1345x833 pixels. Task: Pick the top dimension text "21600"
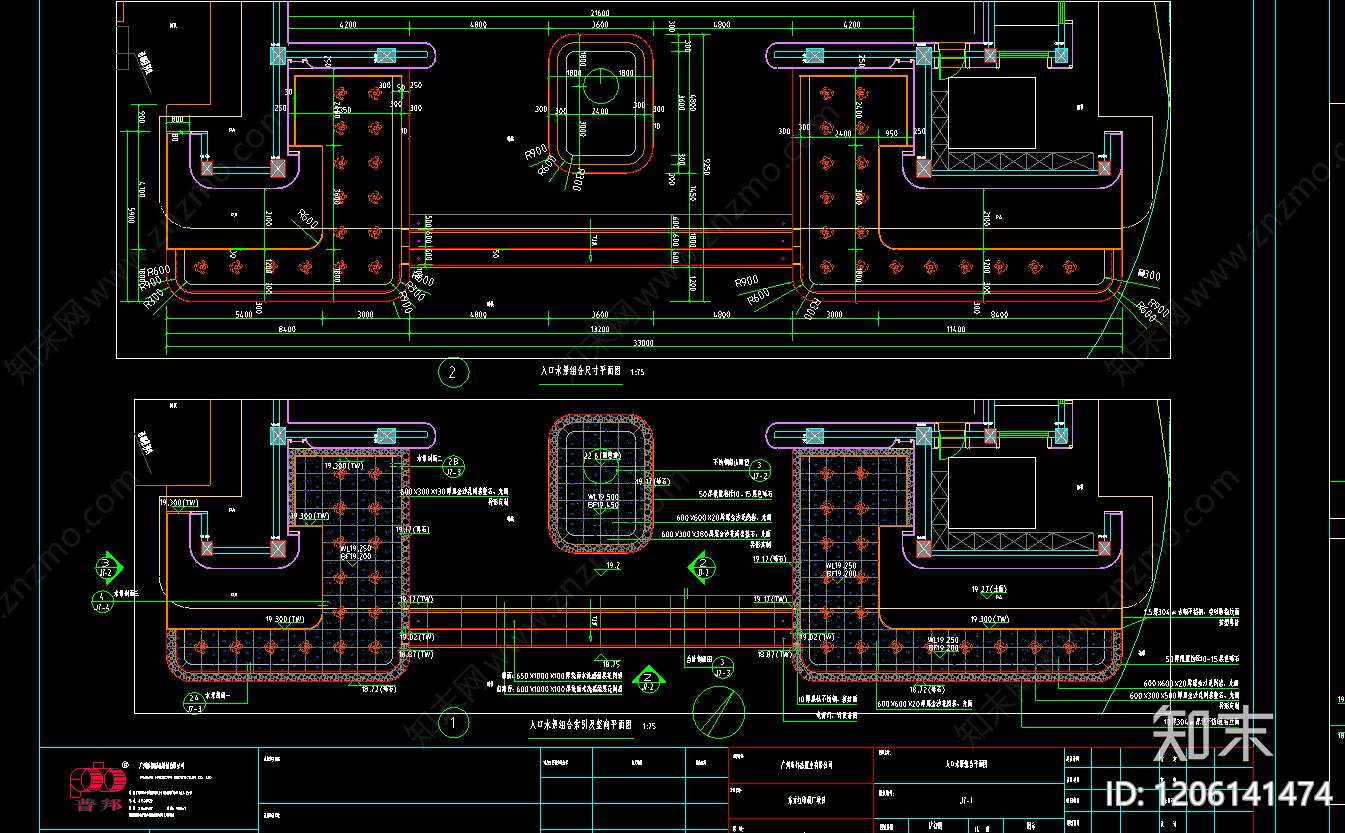click(599, 11)
